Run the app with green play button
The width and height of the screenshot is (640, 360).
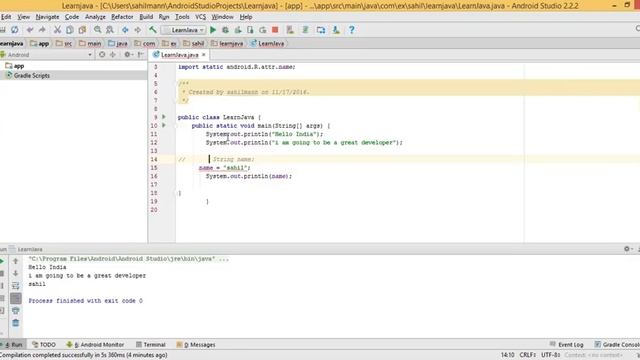coord(213,30)
